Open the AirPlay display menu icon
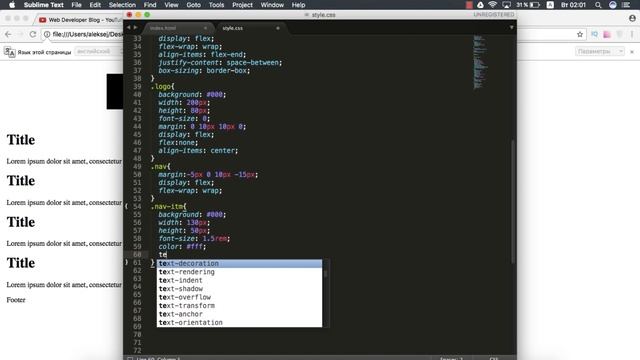This screenshot has height=360, width=640. pyautogui.click(x=506, y=5)
